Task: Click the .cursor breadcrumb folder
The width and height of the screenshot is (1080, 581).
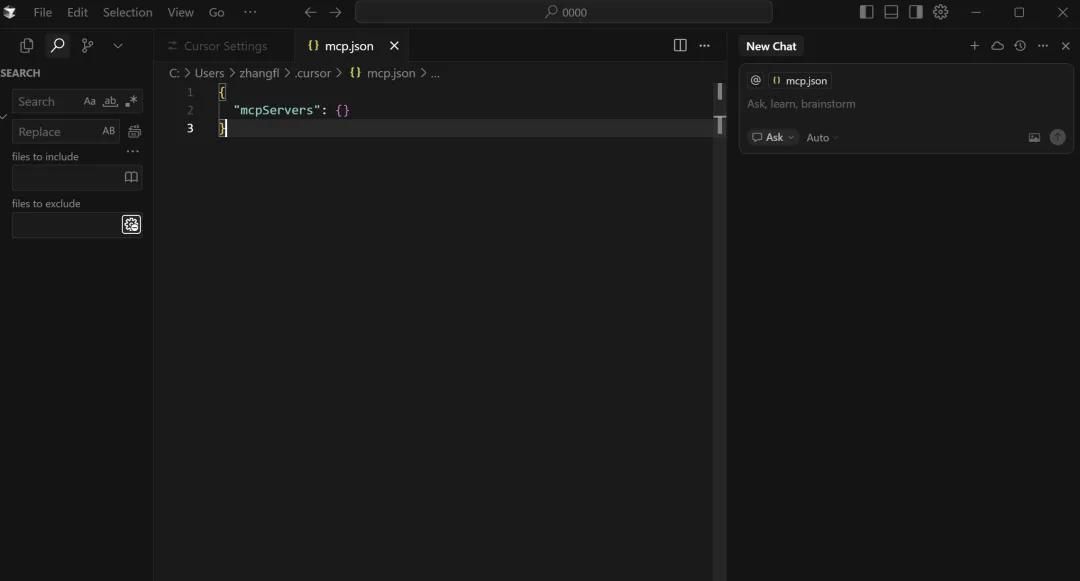Action: (x=312, y=73)
